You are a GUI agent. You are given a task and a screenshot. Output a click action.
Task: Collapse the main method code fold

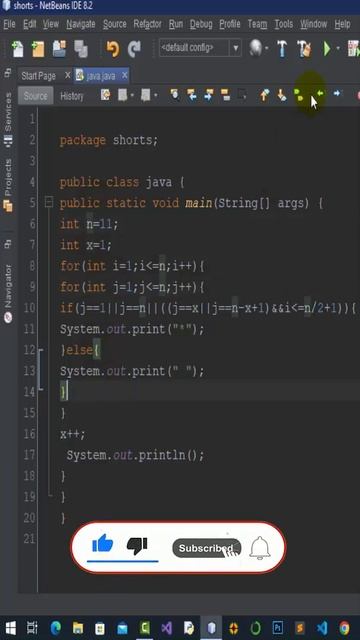pyautogui.click(x=49, y=202)
